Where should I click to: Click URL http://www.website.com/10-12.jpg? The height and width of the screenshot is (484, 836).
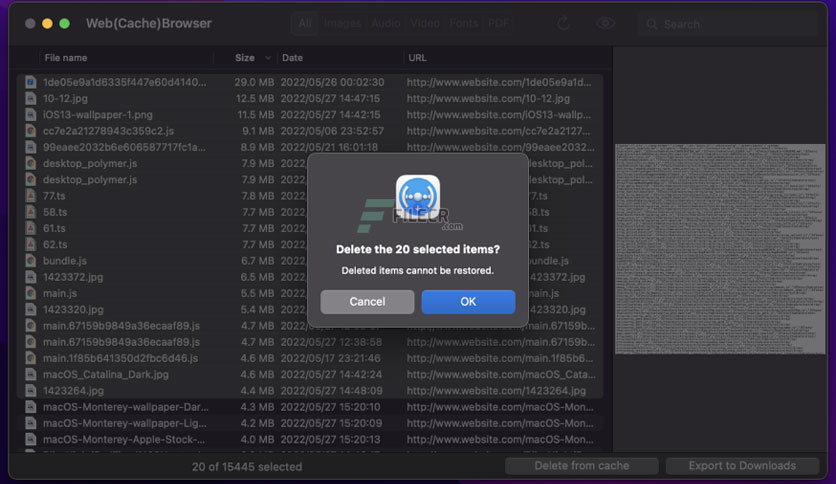(488, 99)
